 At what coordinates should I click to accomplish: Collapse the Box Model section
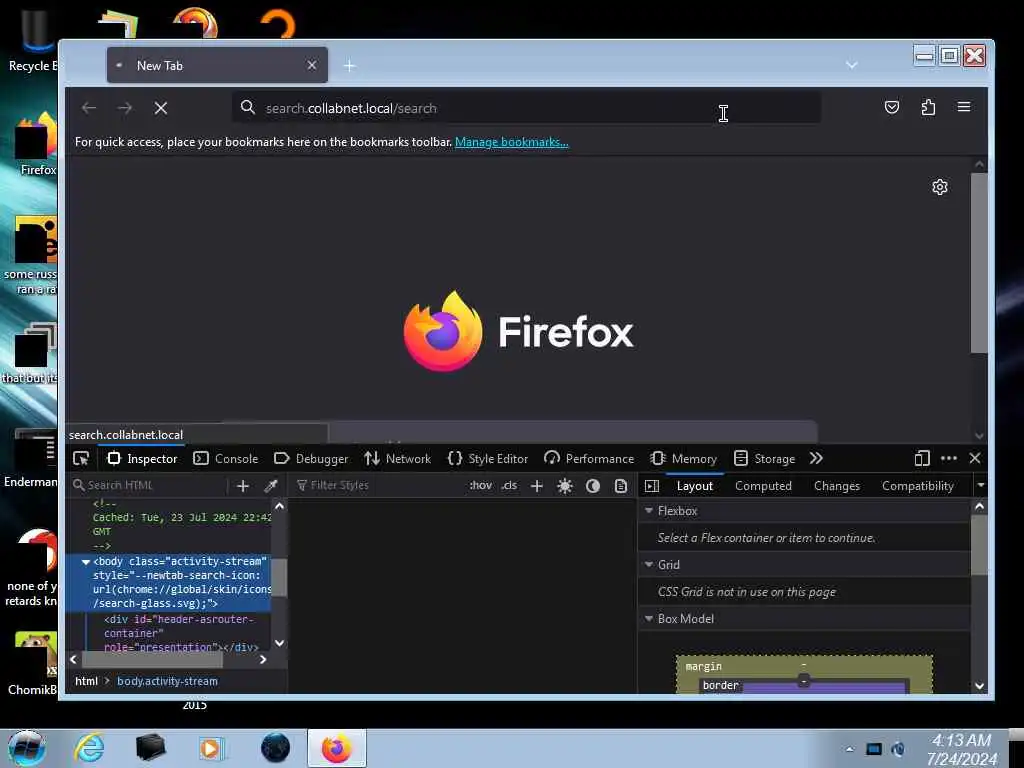(649, 618)
